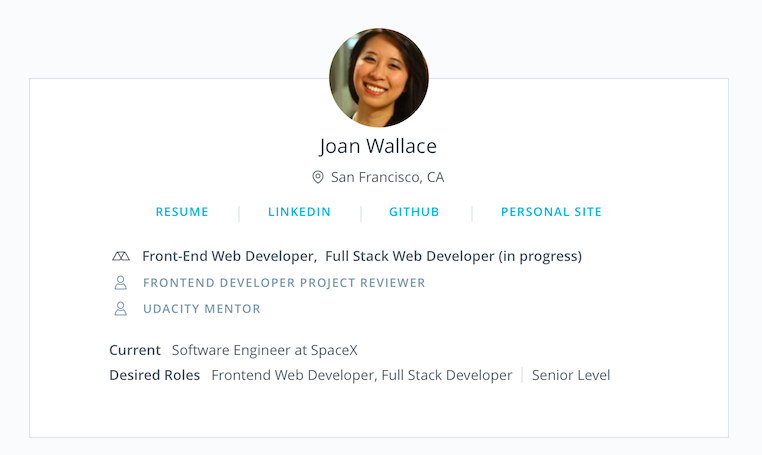Click the Desired Roles label
762x455 pixels.
coord(154,375)
